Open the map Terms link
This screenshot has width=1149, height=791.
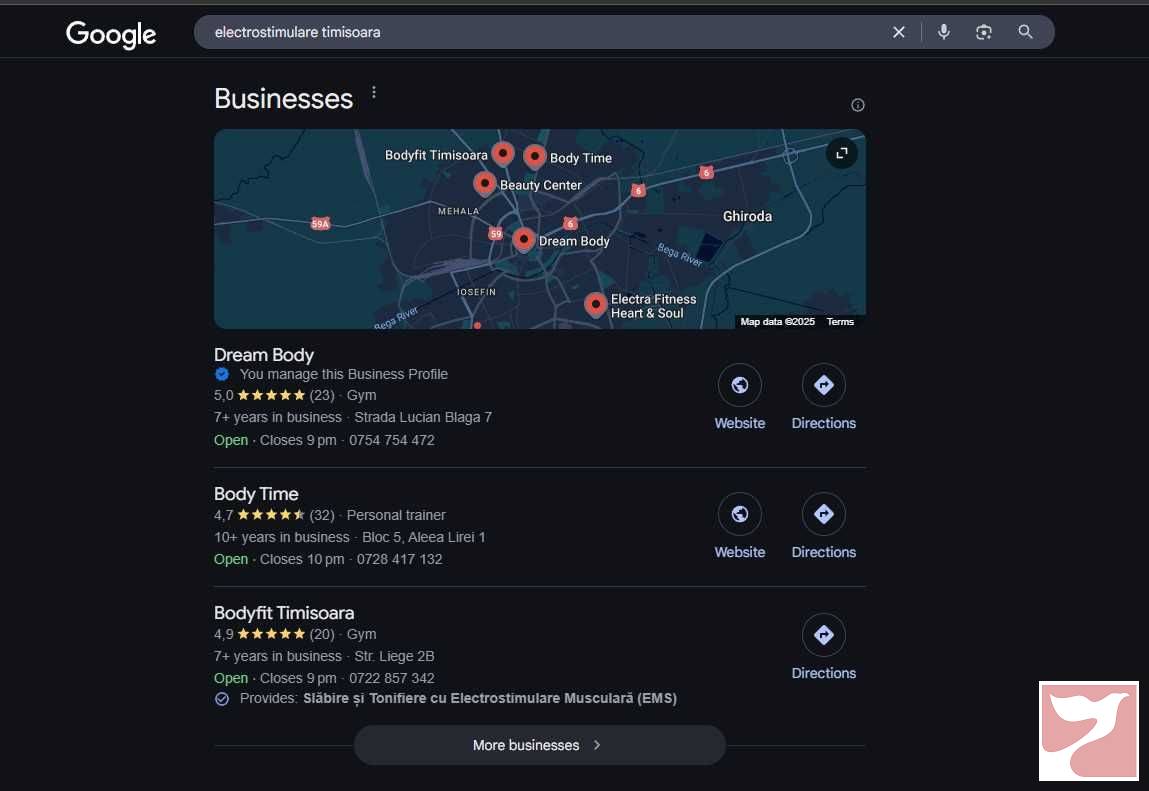(x=840, y=322)
